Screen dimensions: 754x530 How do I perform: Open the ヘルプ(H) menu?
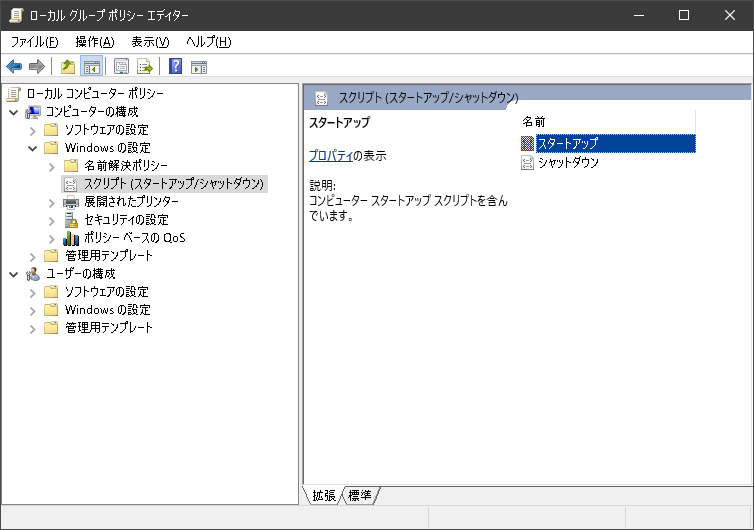point(209,42)
